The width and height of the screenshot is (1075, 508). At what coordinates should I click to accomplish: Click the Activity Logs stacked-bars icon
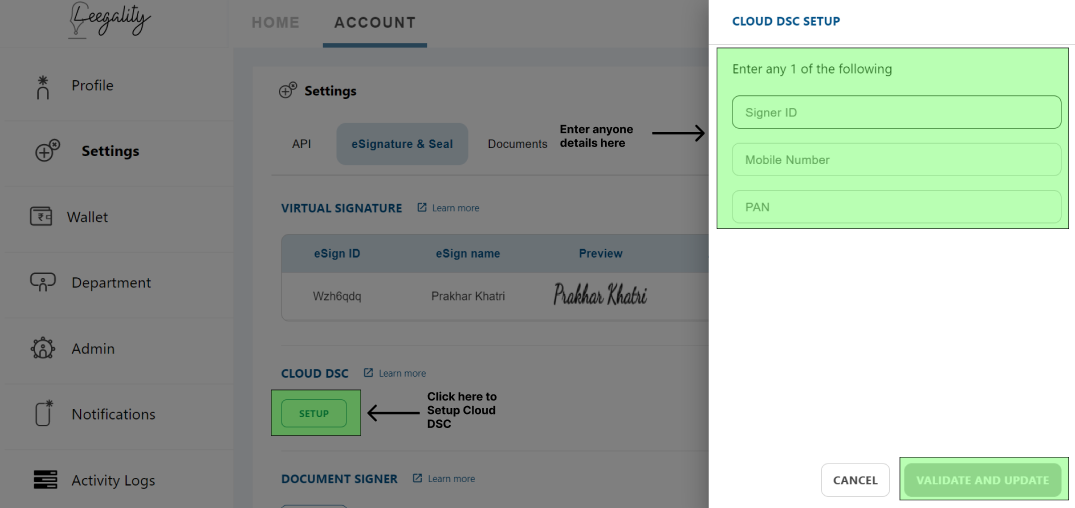point(45,480)
